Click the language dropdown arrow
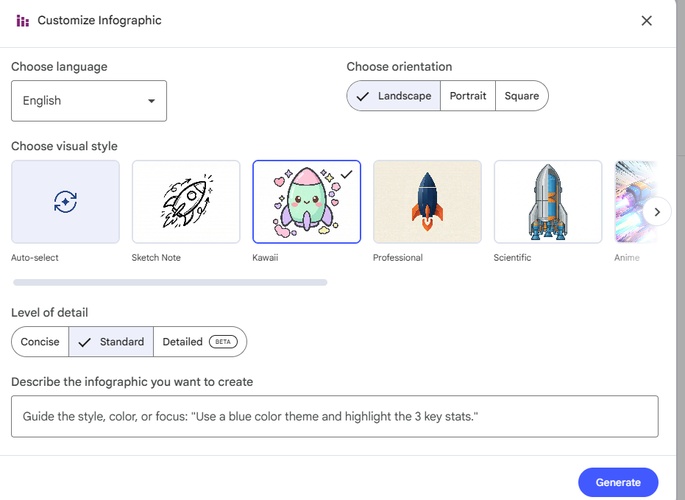The width and height of the screenshot is (685, 500). 151,101
